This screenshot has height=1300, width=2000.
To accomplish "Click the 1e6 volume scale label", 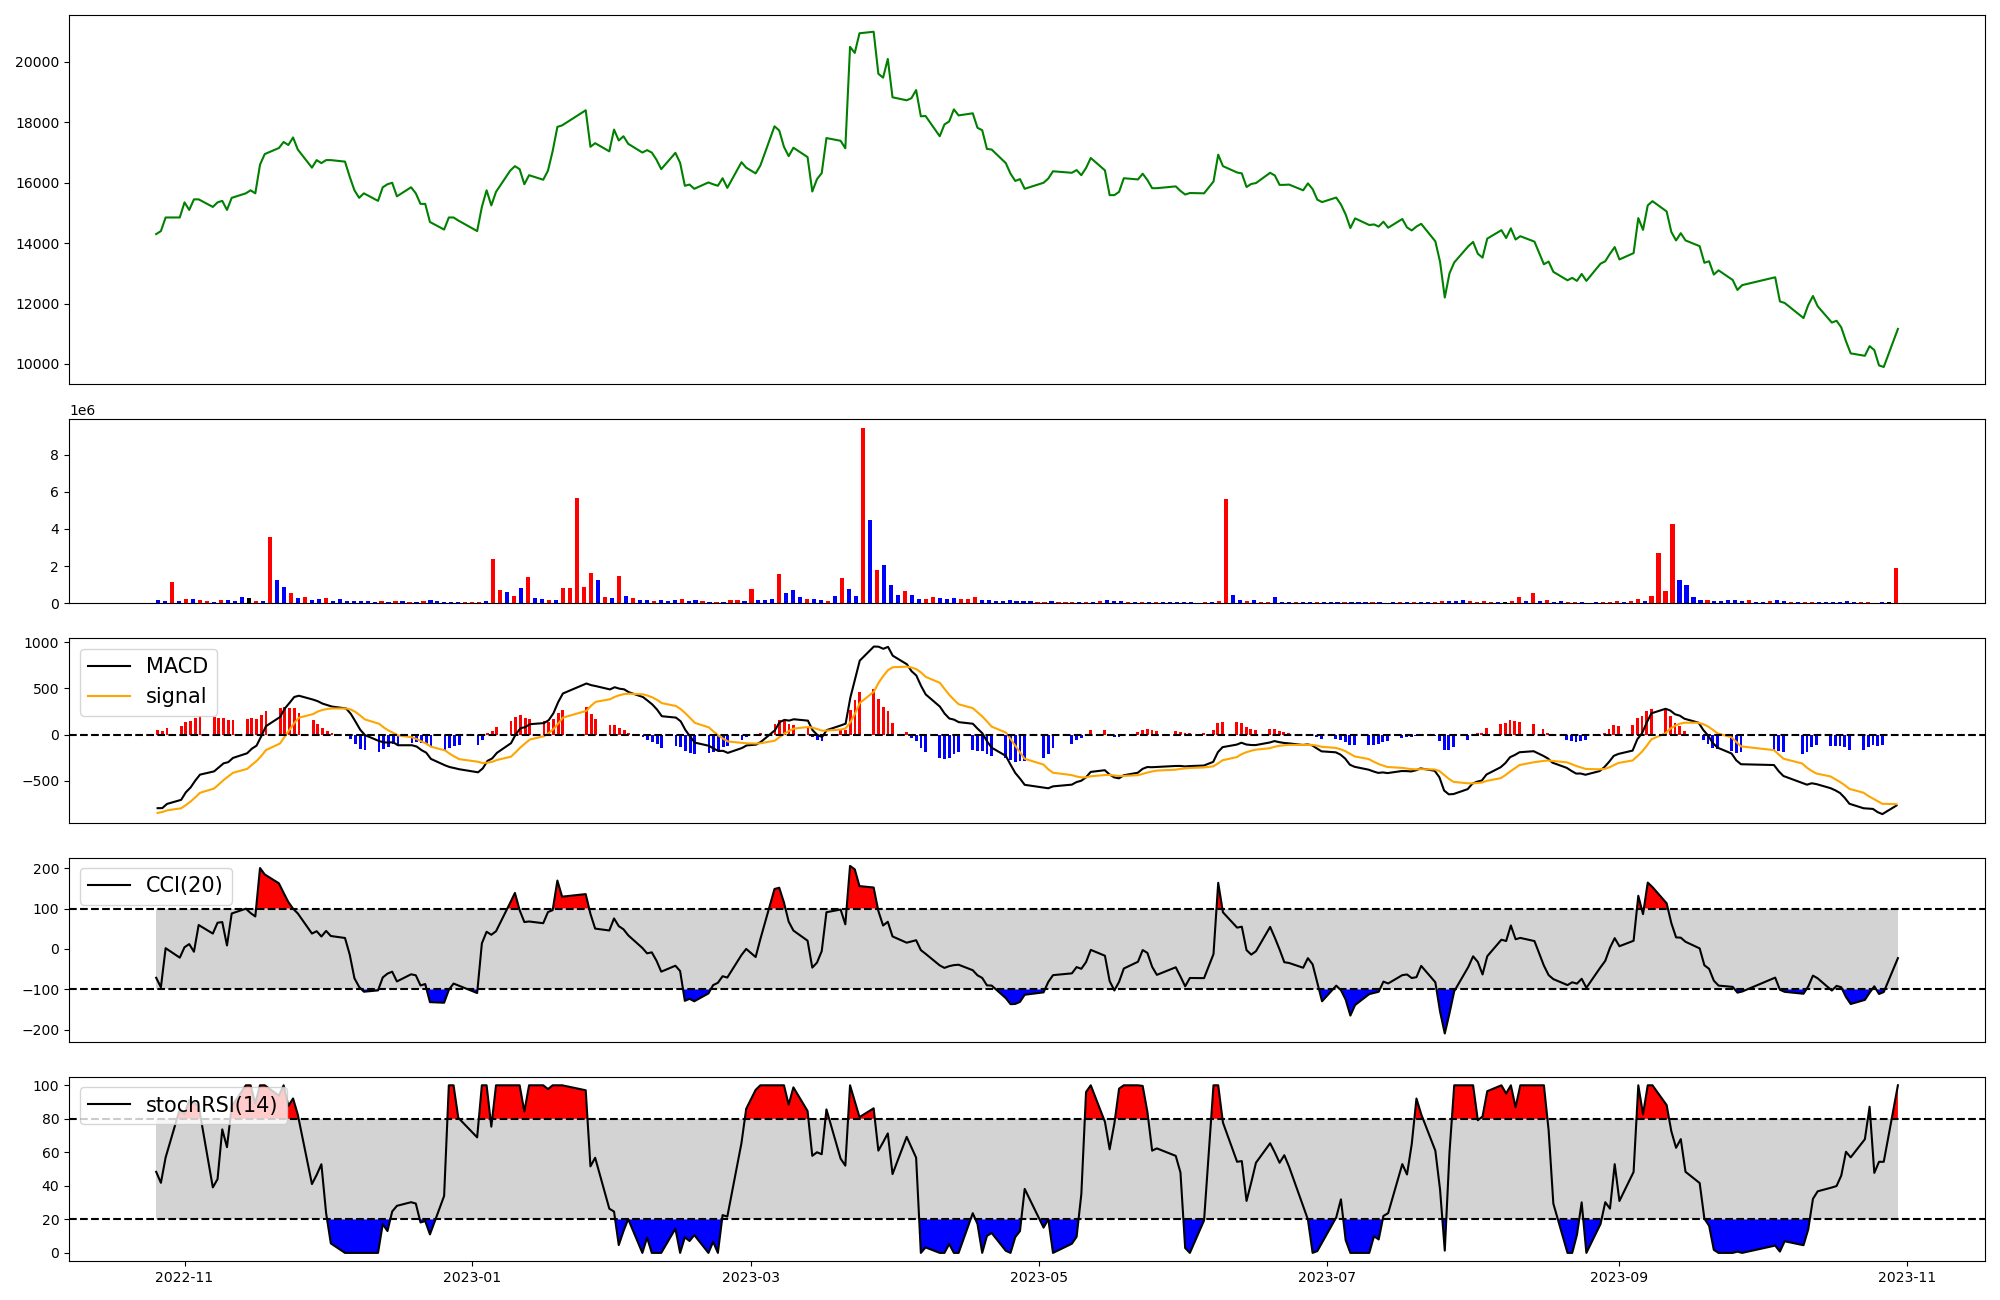I will pyautogui.click(x=82, y=410).
